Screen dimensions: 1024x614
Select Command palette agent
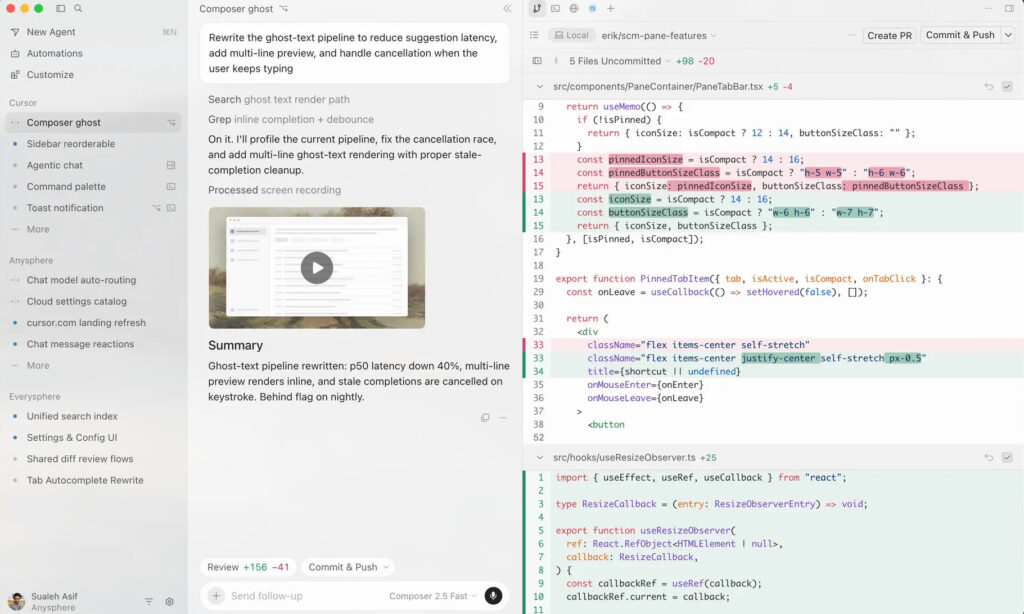[x=93, y=186]
